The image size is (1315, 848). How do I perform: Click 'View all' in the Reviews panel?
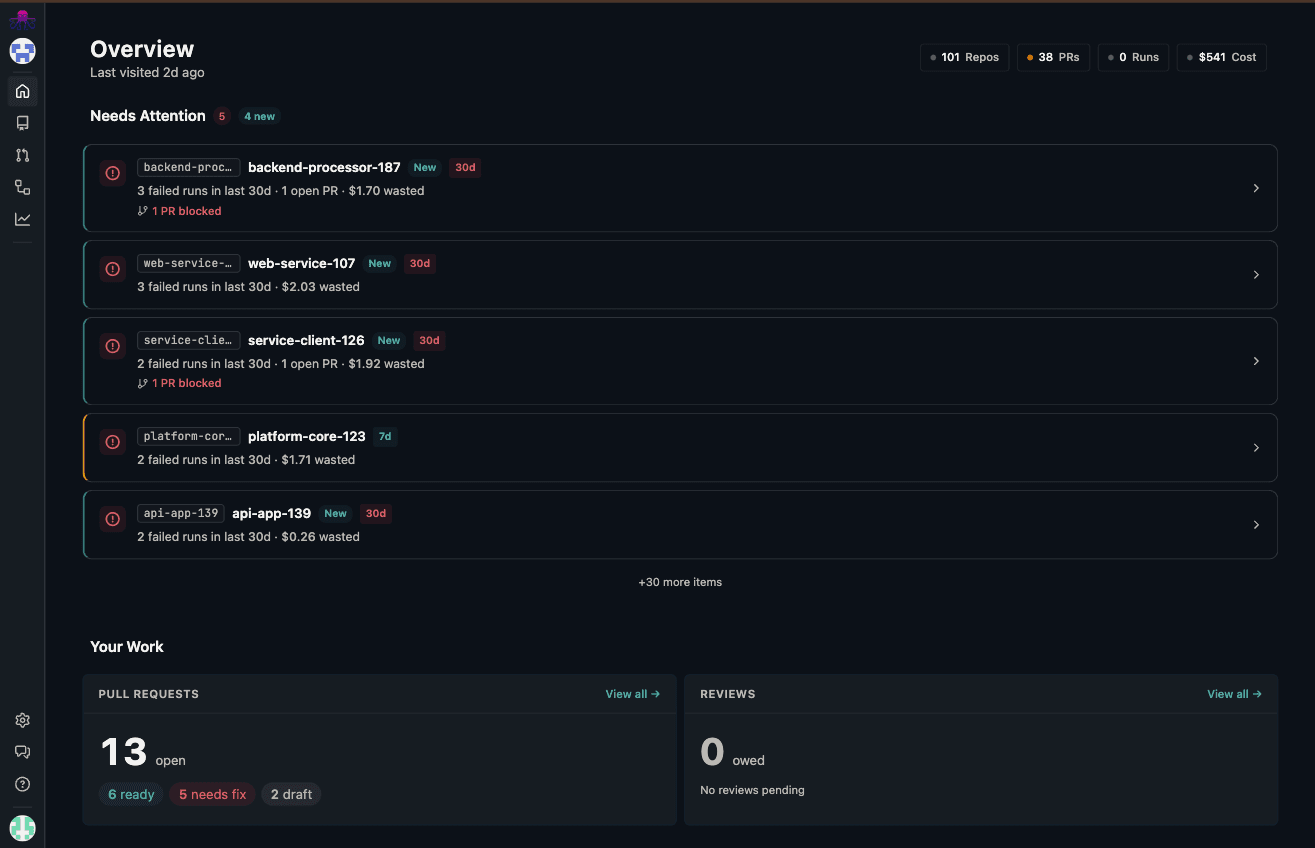click(1234, 693)
